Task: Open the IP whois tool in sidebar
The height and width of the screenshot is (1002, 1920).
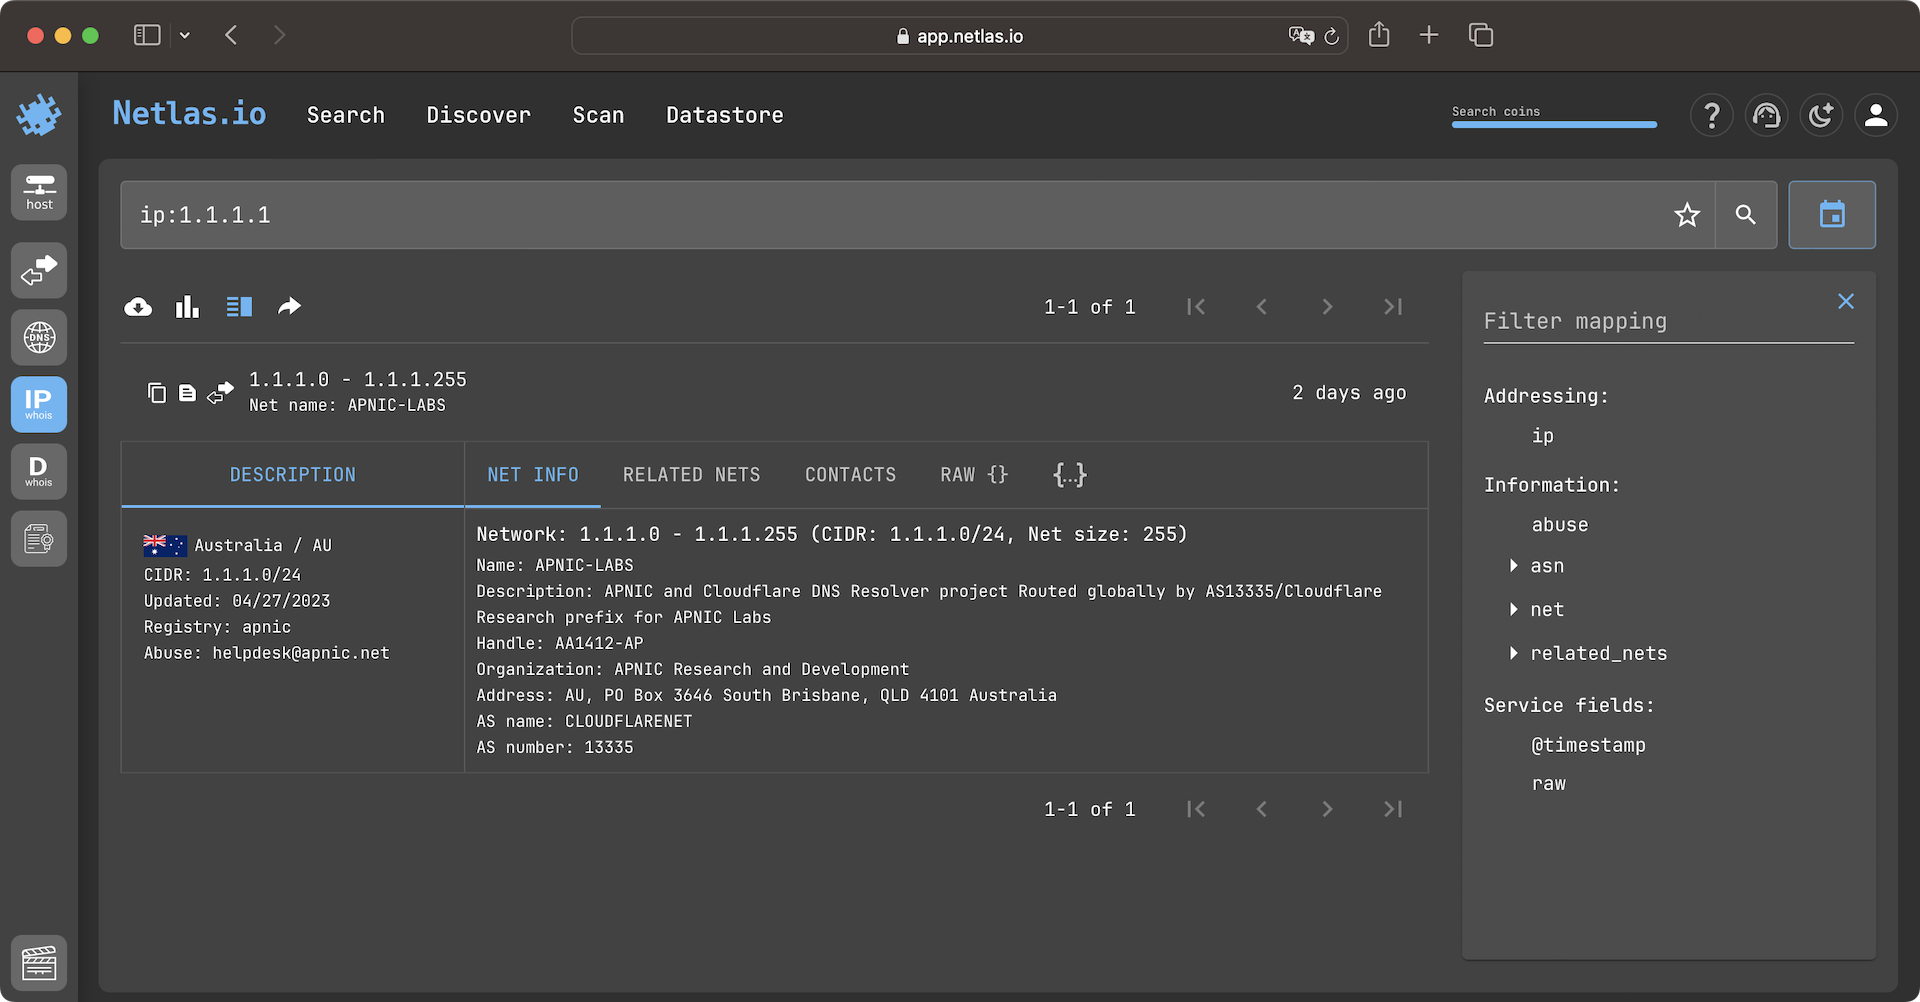Action: (38, 404)
